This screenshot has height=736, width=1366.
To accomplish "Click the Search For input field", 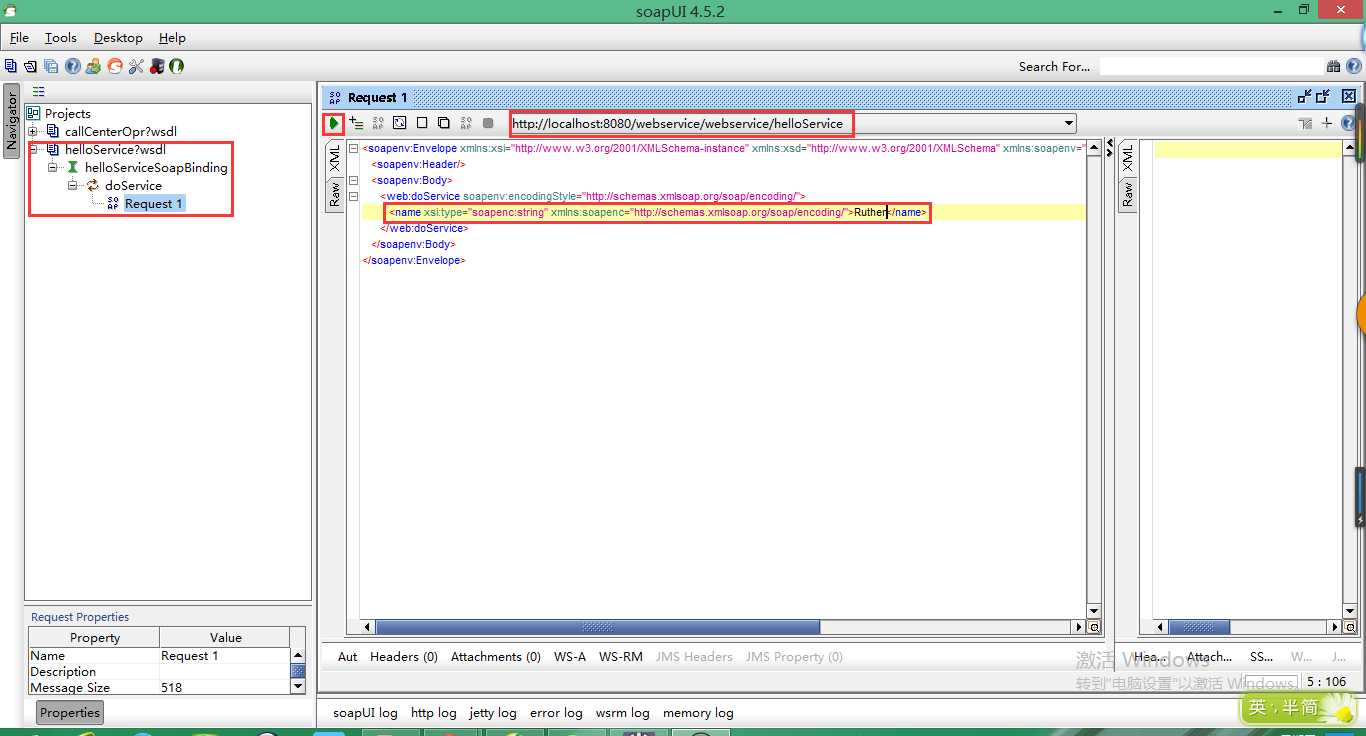I will point(1211,66).
